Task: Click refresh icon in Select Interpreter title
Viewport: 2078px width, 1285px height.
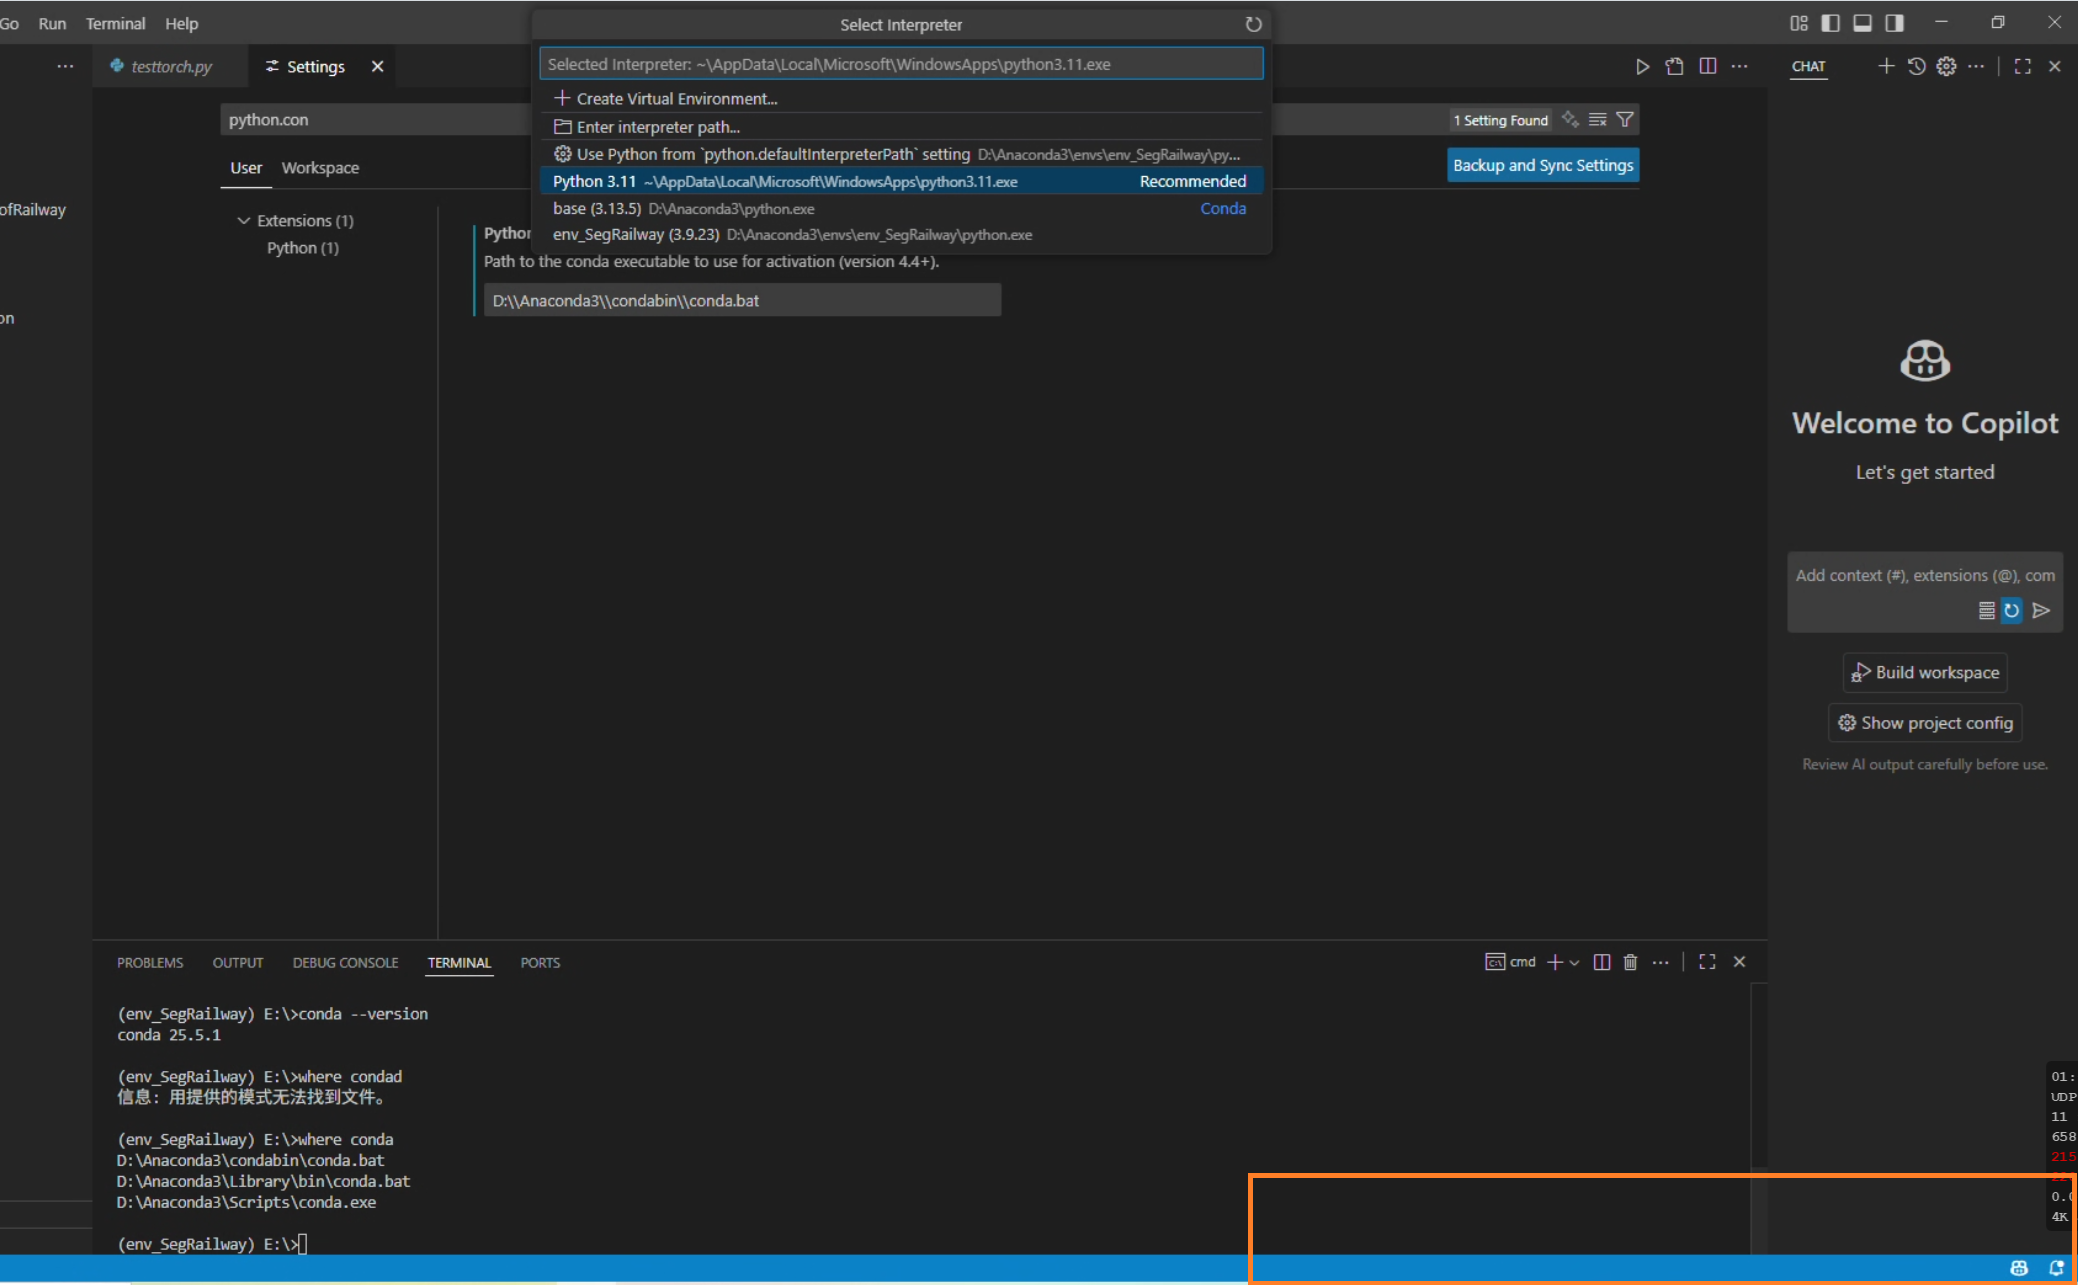Action: click(x=1253, y=24)
